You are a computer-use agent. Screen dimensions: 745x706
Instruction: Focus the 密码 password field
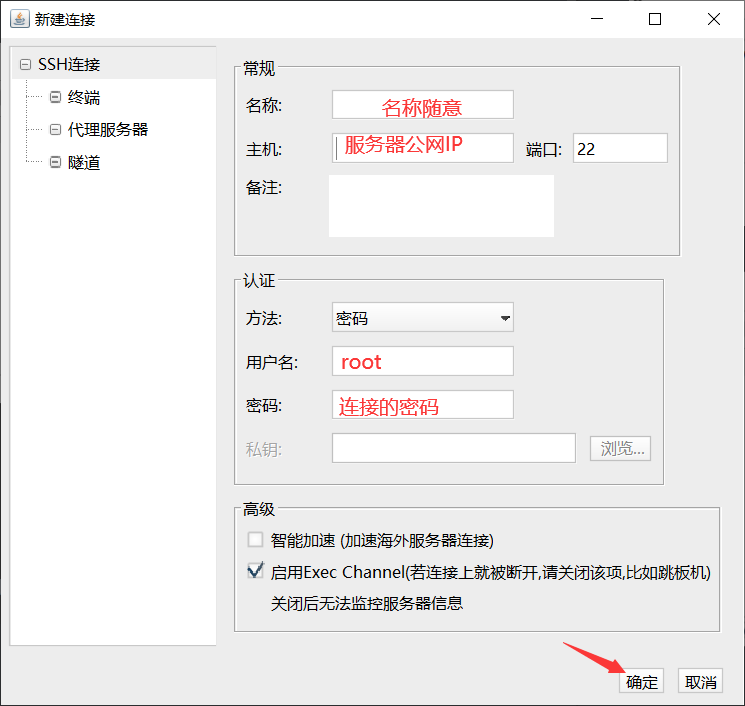423,405
